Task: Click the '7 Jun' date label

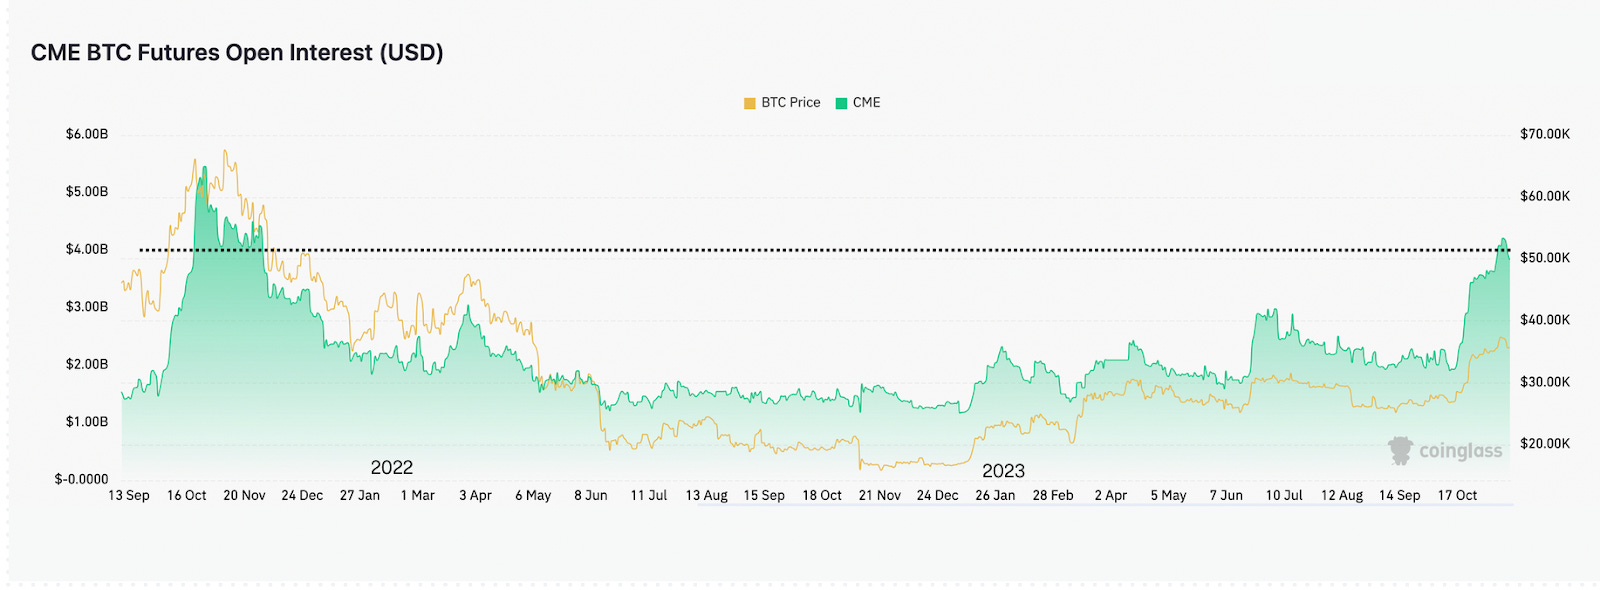Action: [x=1226, y=496]
